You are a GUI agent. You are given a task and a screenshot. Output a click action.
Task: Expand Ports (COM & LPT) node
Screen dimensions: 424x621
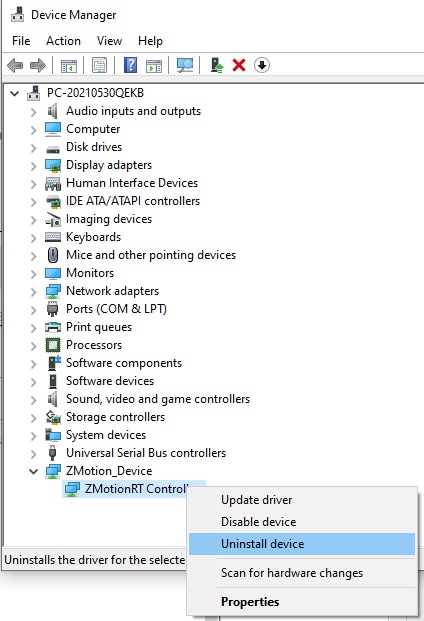[34, 309]
